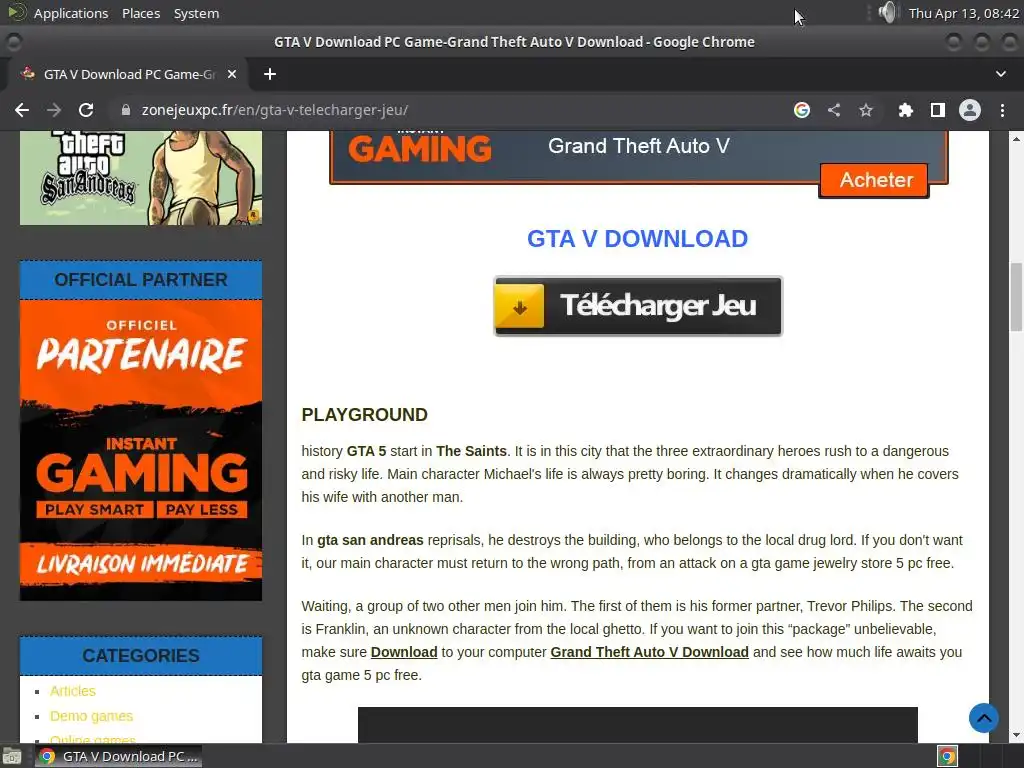Share this page via share icon
1024x768 pixels.
(x=834, y=110)
